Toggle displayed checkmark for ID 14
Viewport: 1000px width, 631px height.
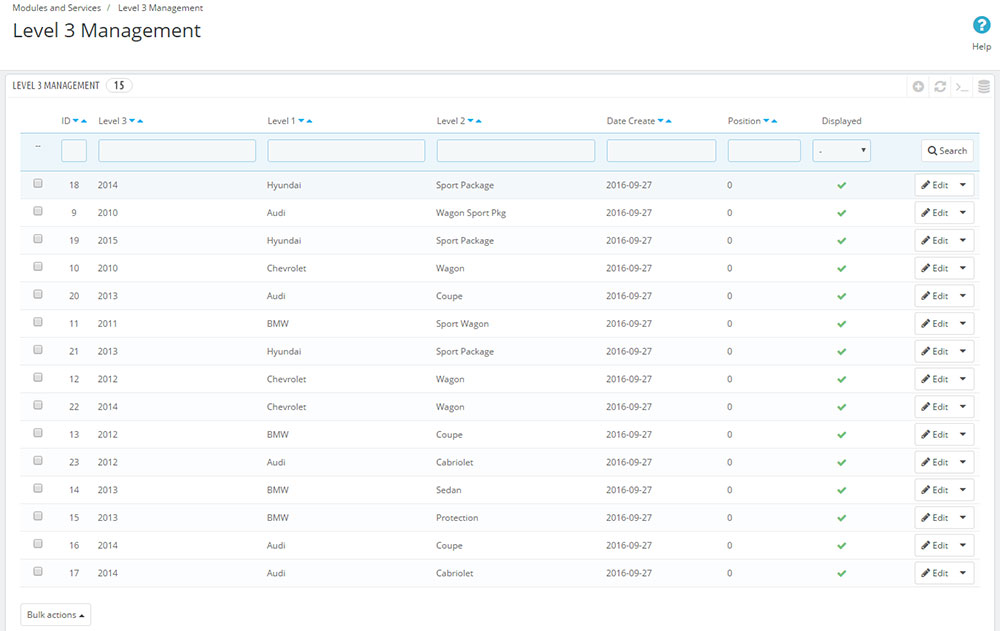(x=841, y=490)
